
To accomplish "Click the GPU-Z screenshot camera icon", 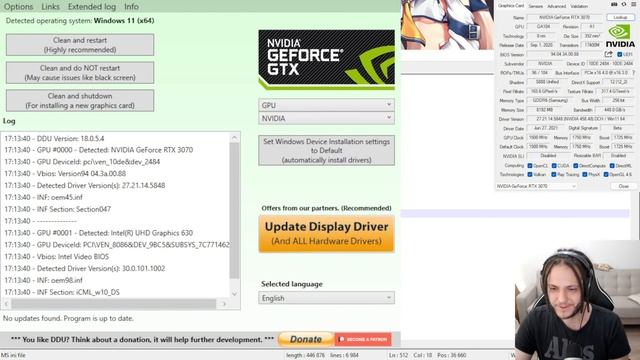I will pos(614,4).
